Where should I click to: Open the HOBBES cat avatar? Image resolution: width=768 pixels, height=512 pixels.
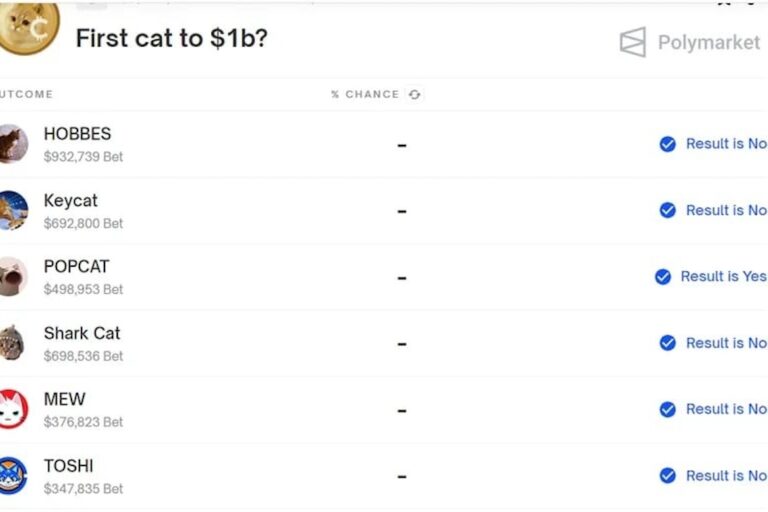(14, 144)
